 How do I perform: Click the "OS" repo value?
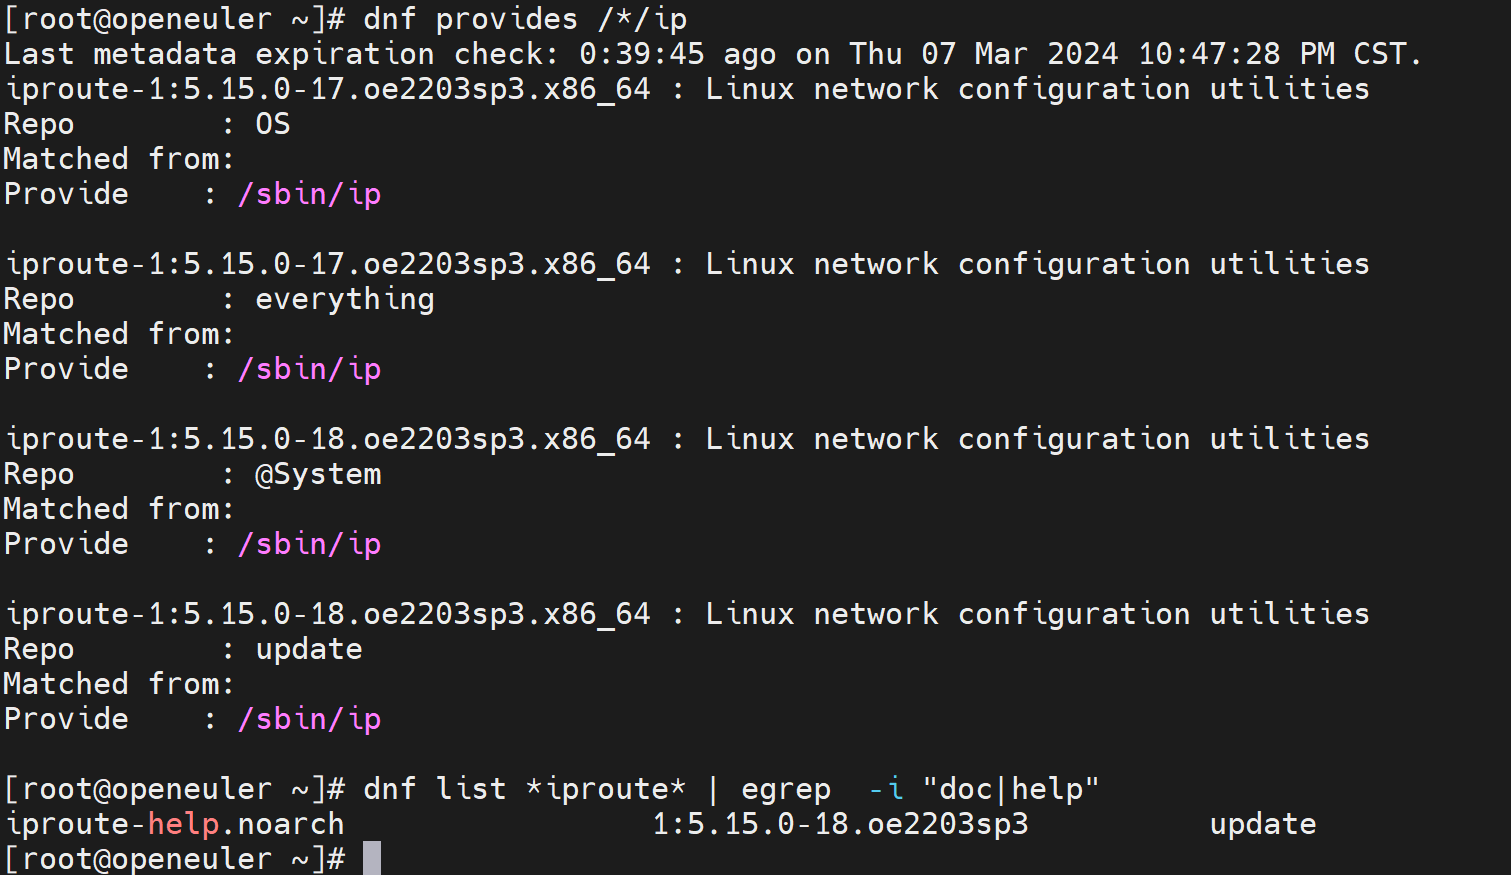pyautogui.click(x=273, y=124)
